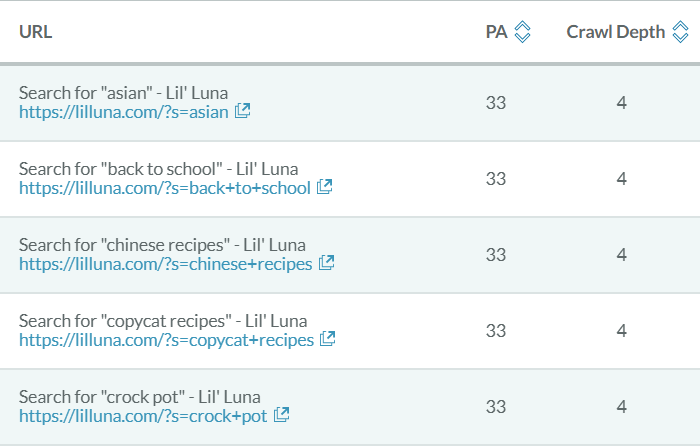700x446 pixels.
Task: Click PA value in chinese recipes row
Action: (496, 254)
